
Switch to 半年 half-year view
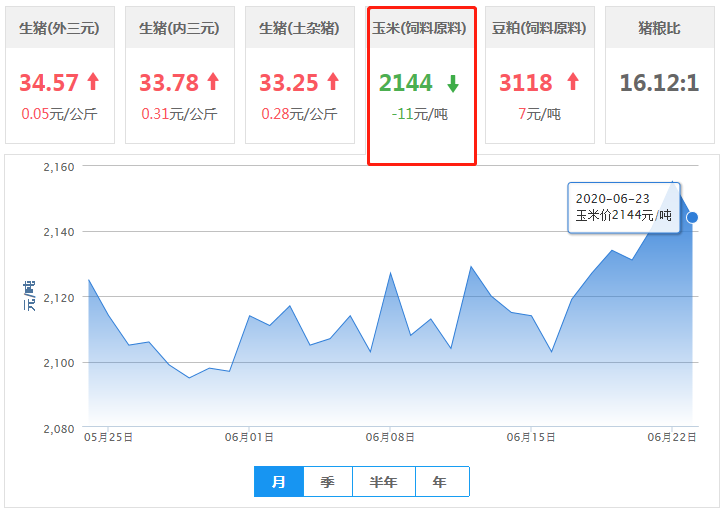pos(384,482)
